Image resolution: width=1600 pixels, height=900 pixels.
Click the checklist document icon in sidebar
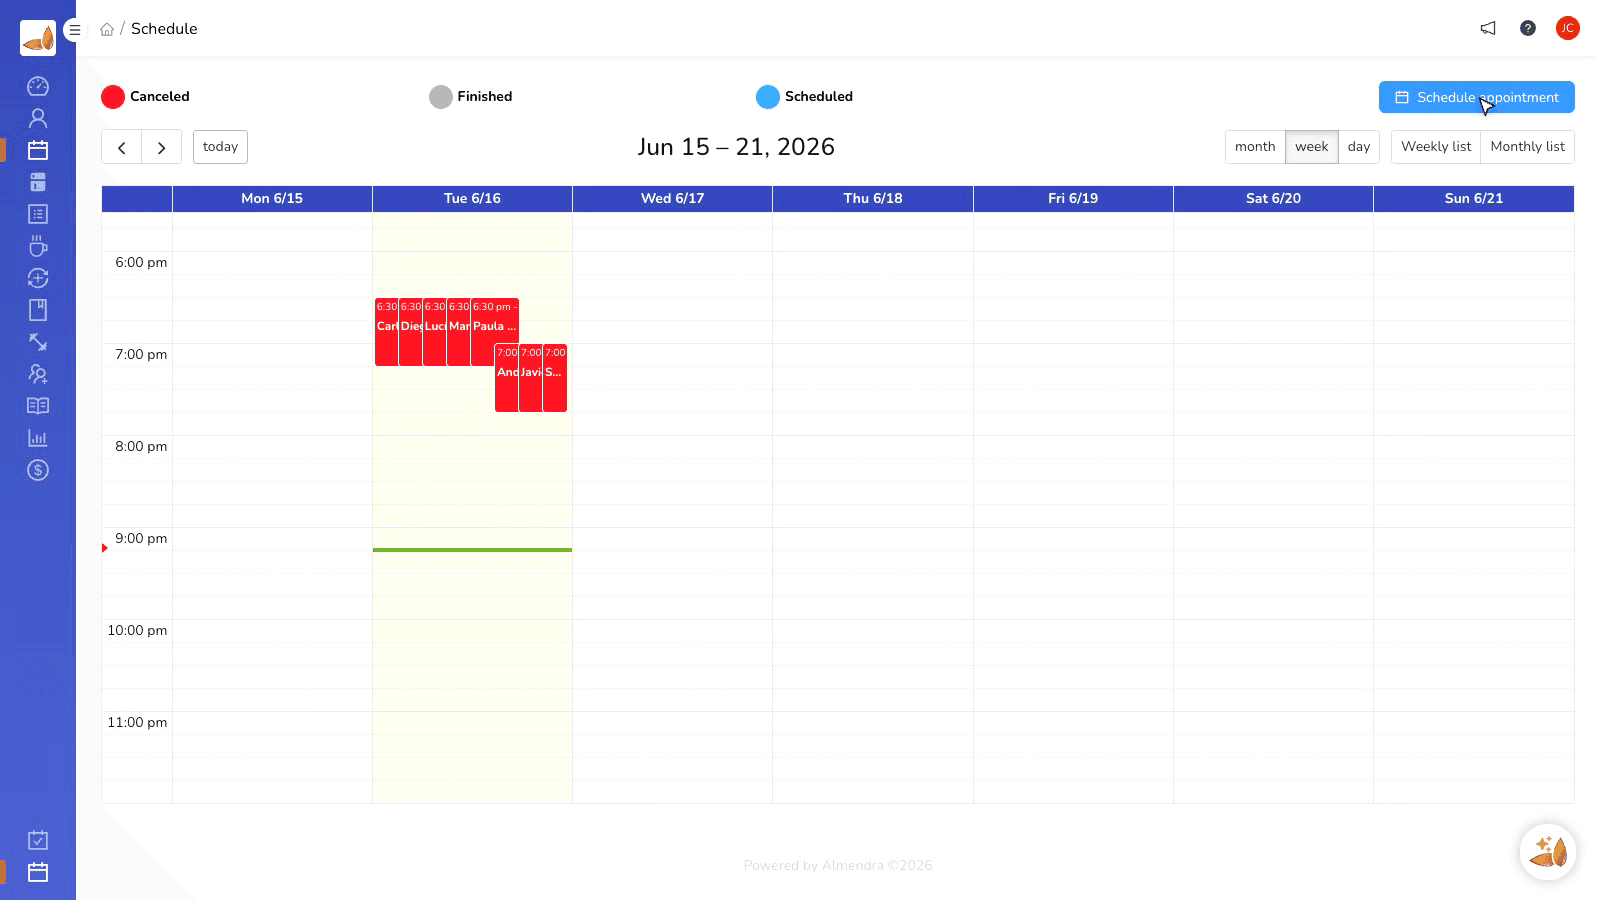click(x=38, y=214)
